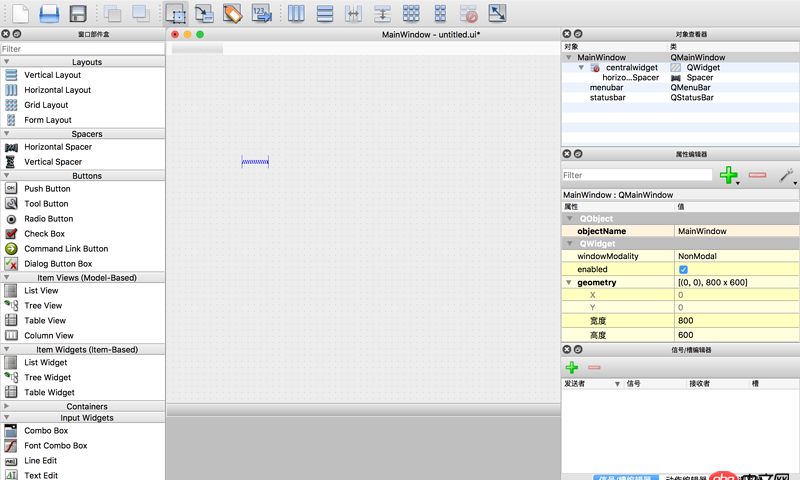Select horizontal spacer on the form canvas
The width and height of the screenshot is (800, 480).
[255, 162]
